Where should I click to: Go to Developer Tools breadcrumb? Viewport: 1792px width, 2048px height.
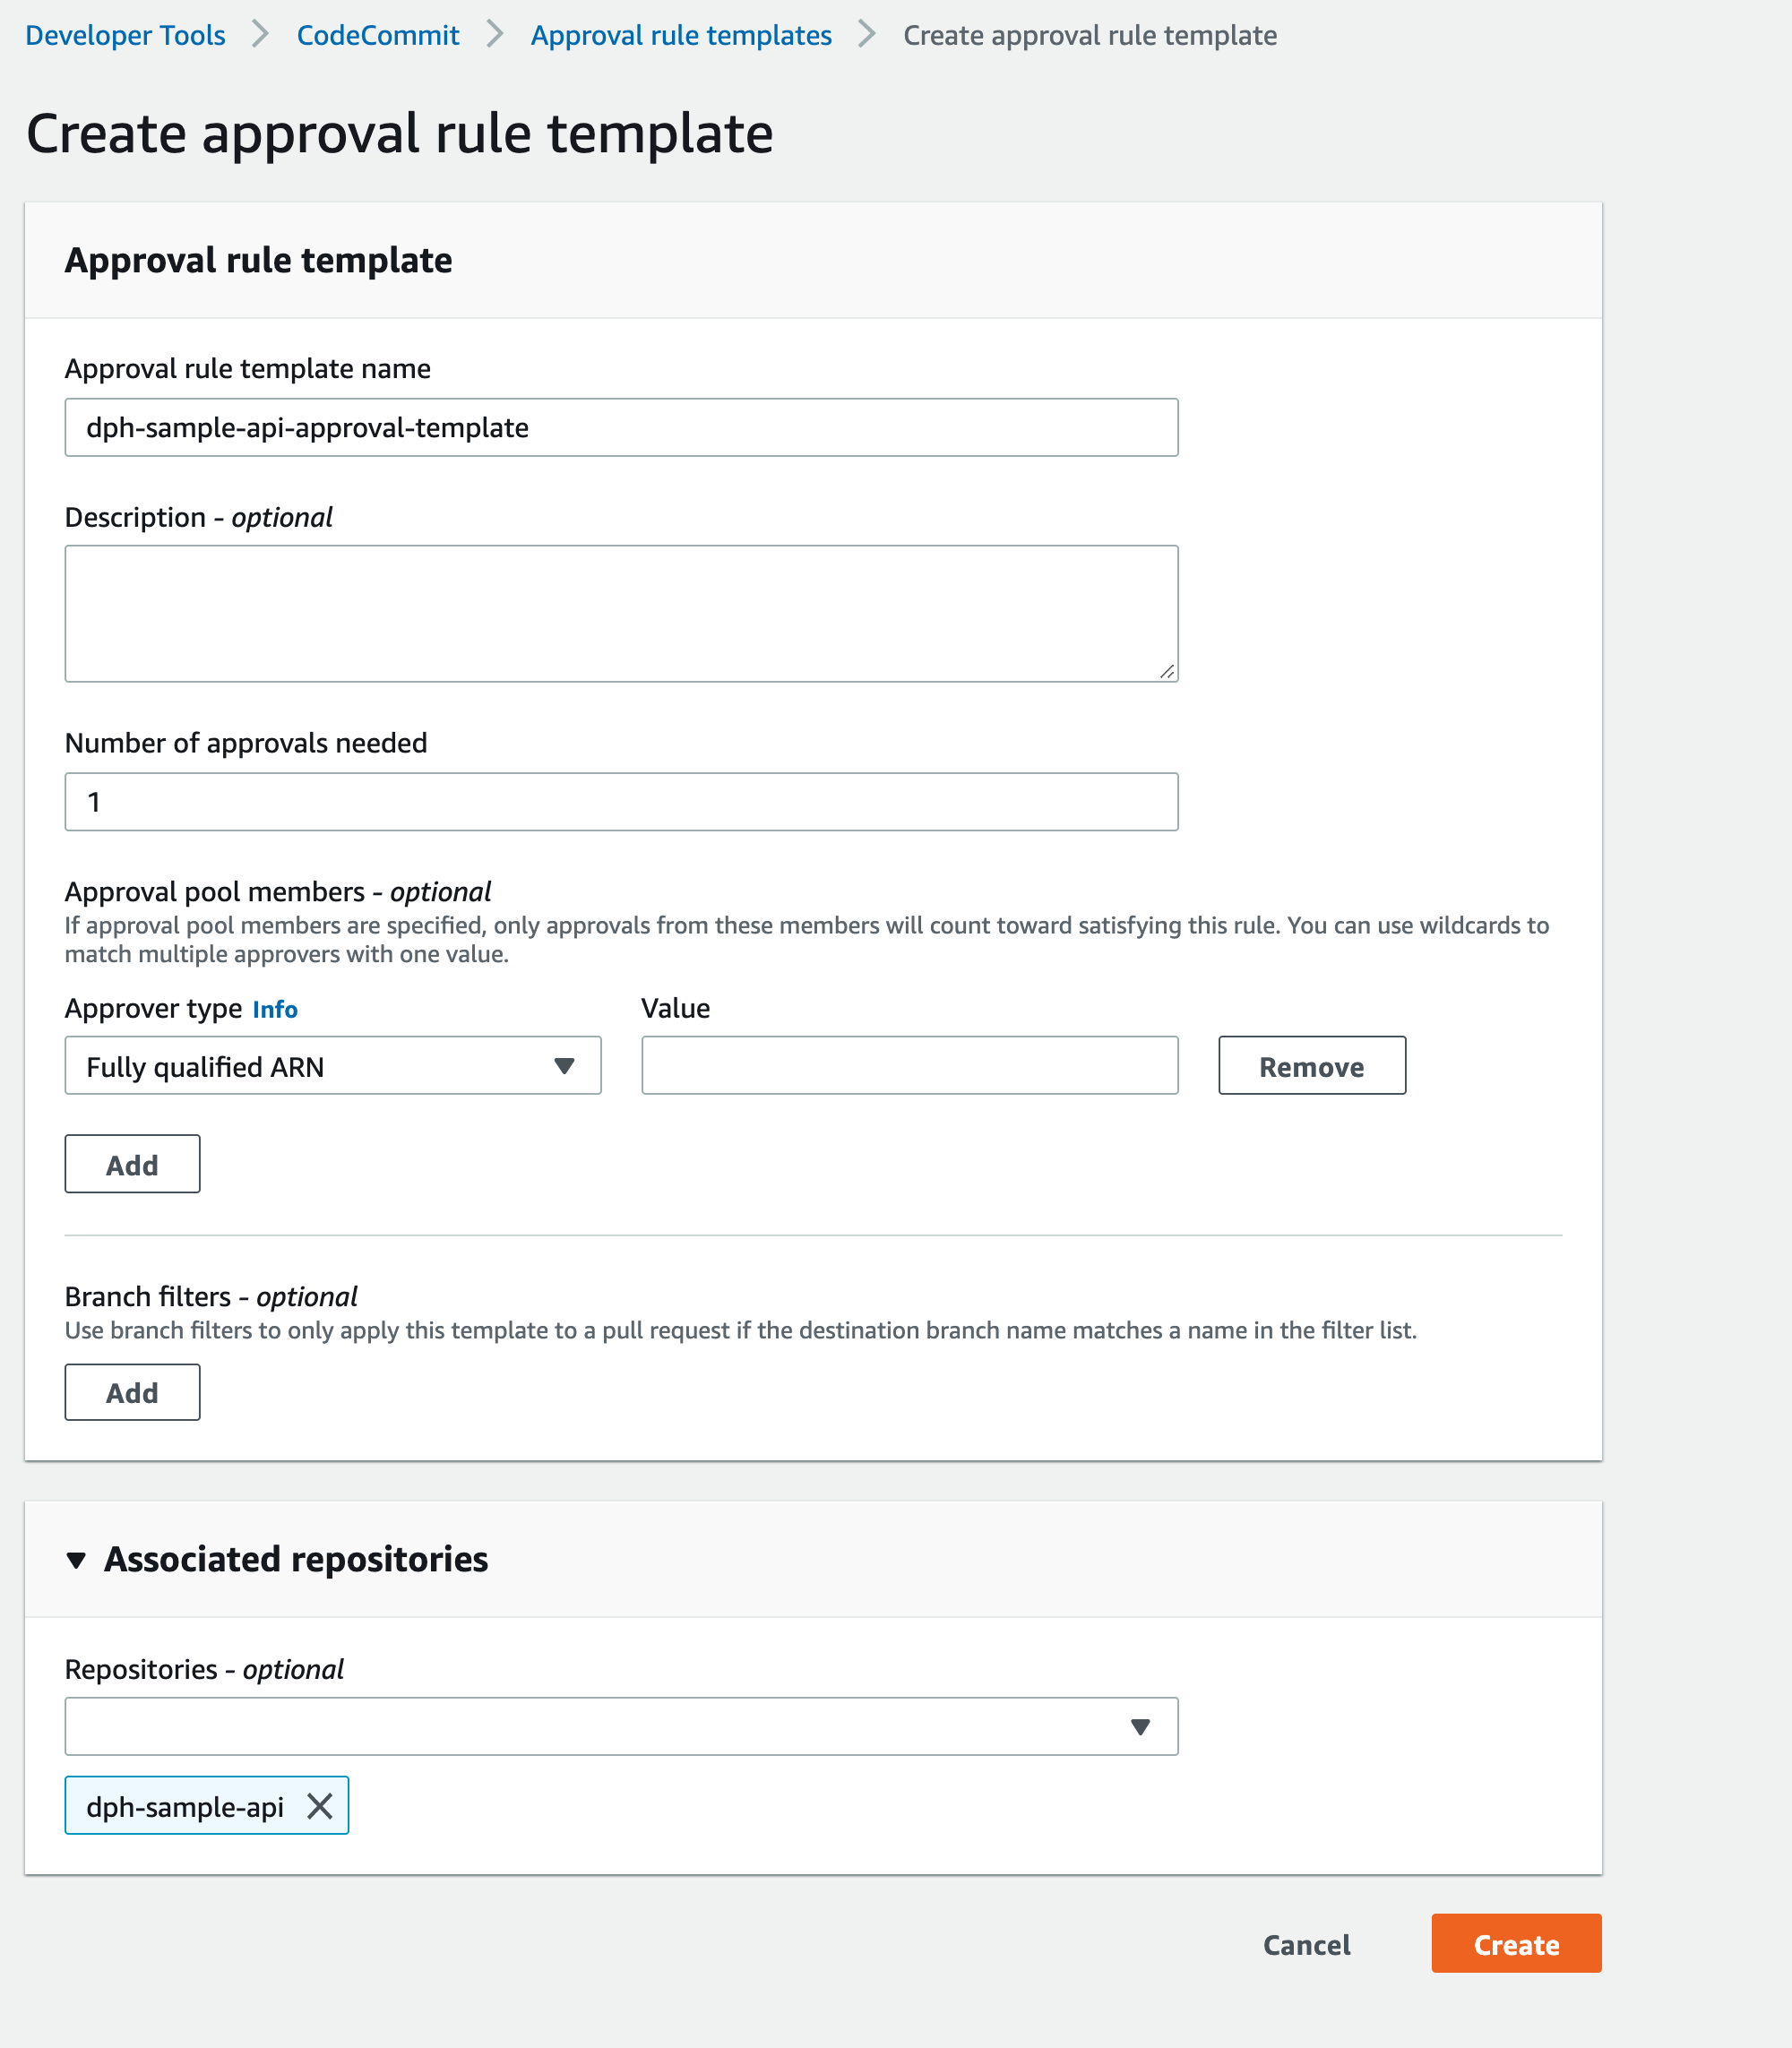(125, 35)
